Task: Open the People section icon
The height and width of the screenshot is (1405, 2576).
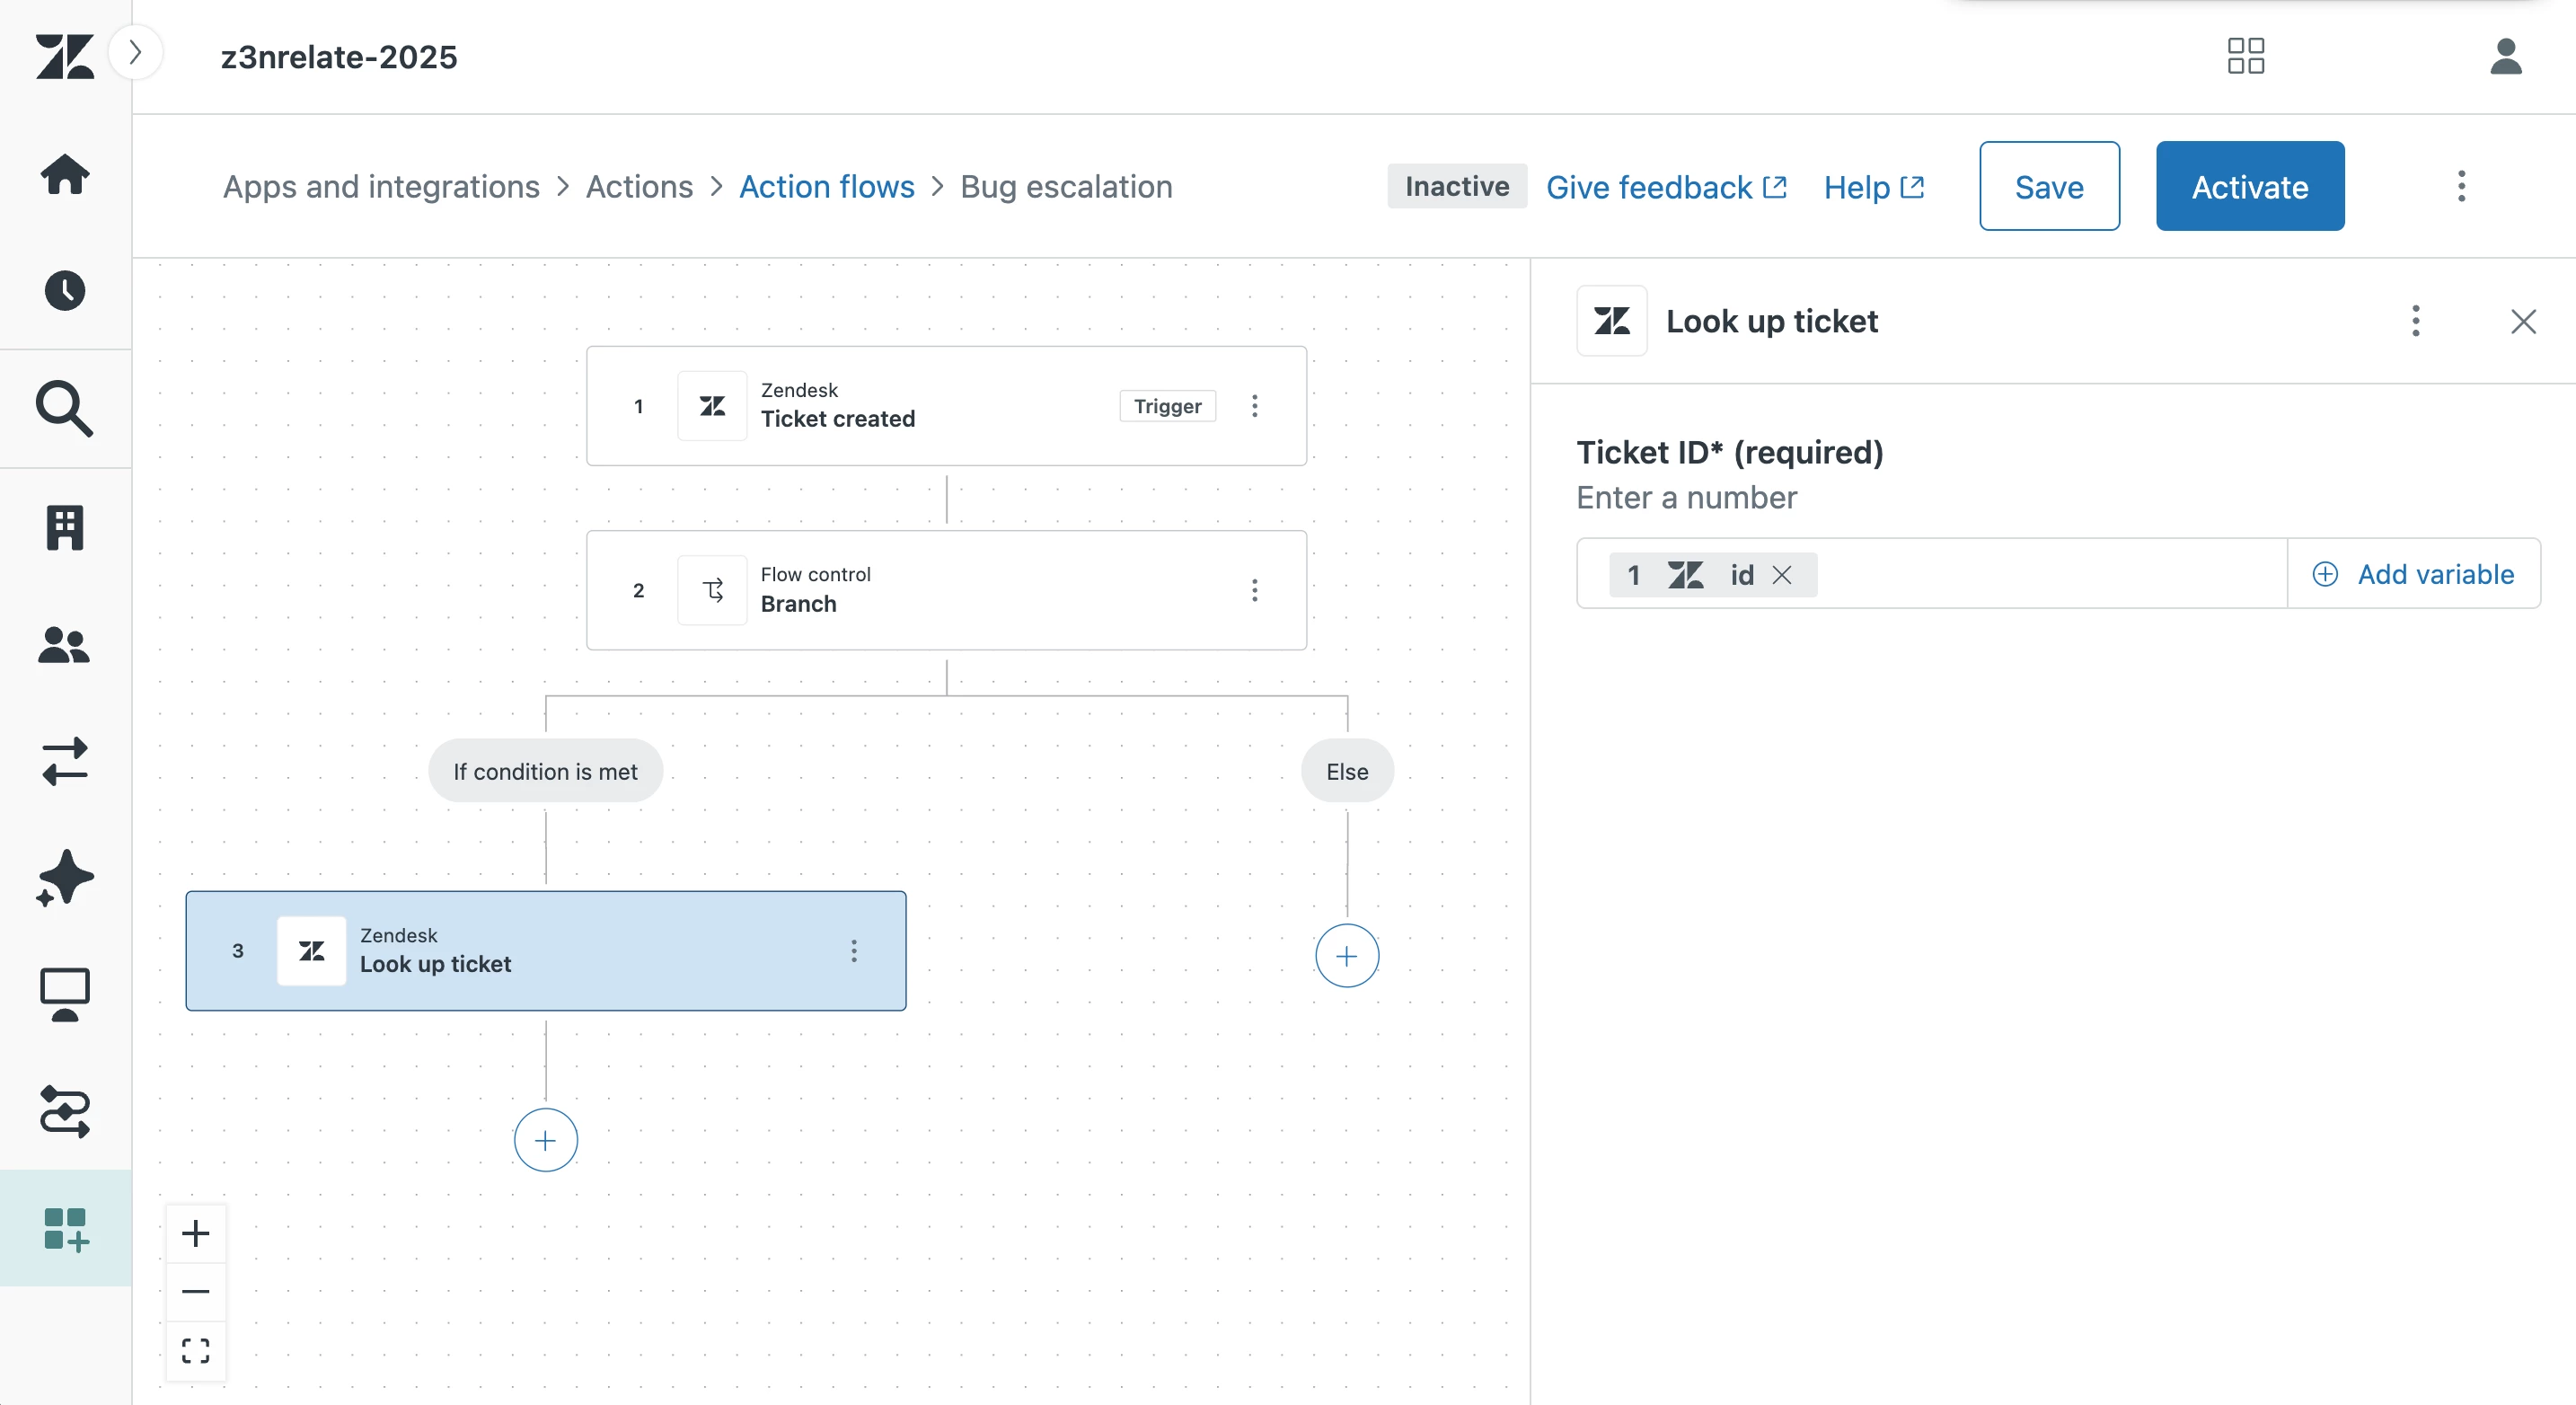Action: pos(65,645)
